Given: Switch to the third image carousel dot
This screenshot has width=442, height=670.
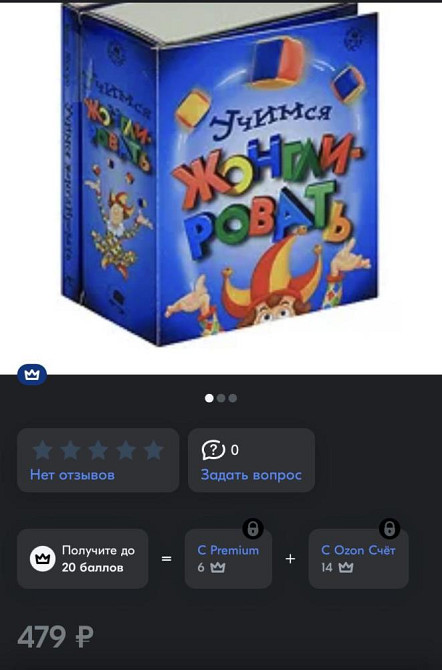Looking at the screenshot, I should pyautogui.click(x=233, y=398).
